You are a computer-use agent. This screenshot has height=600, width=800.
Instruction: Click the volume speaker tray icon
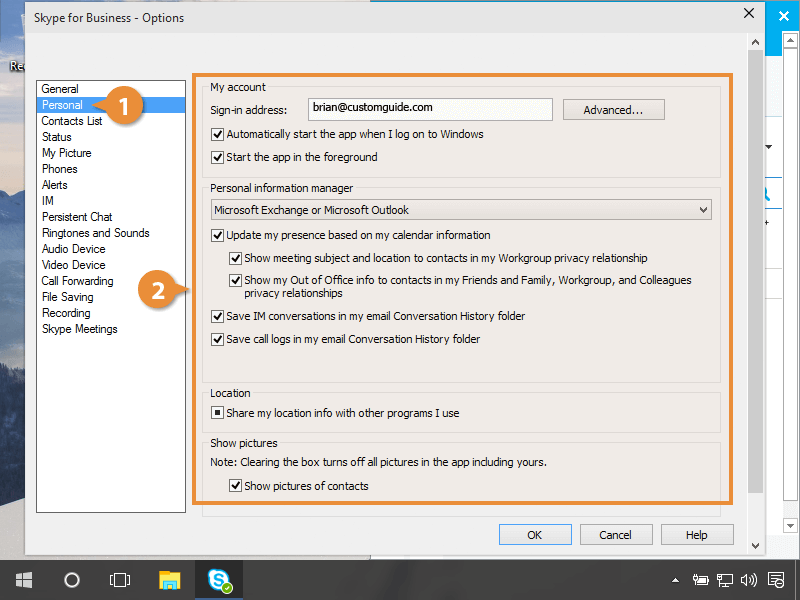[749, 580]
